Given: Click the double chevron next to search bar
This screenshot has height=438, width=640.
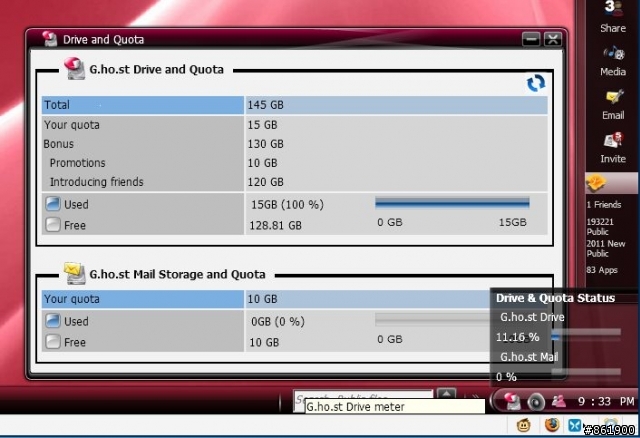Looking at the screenshot, I should click(476, 397).
